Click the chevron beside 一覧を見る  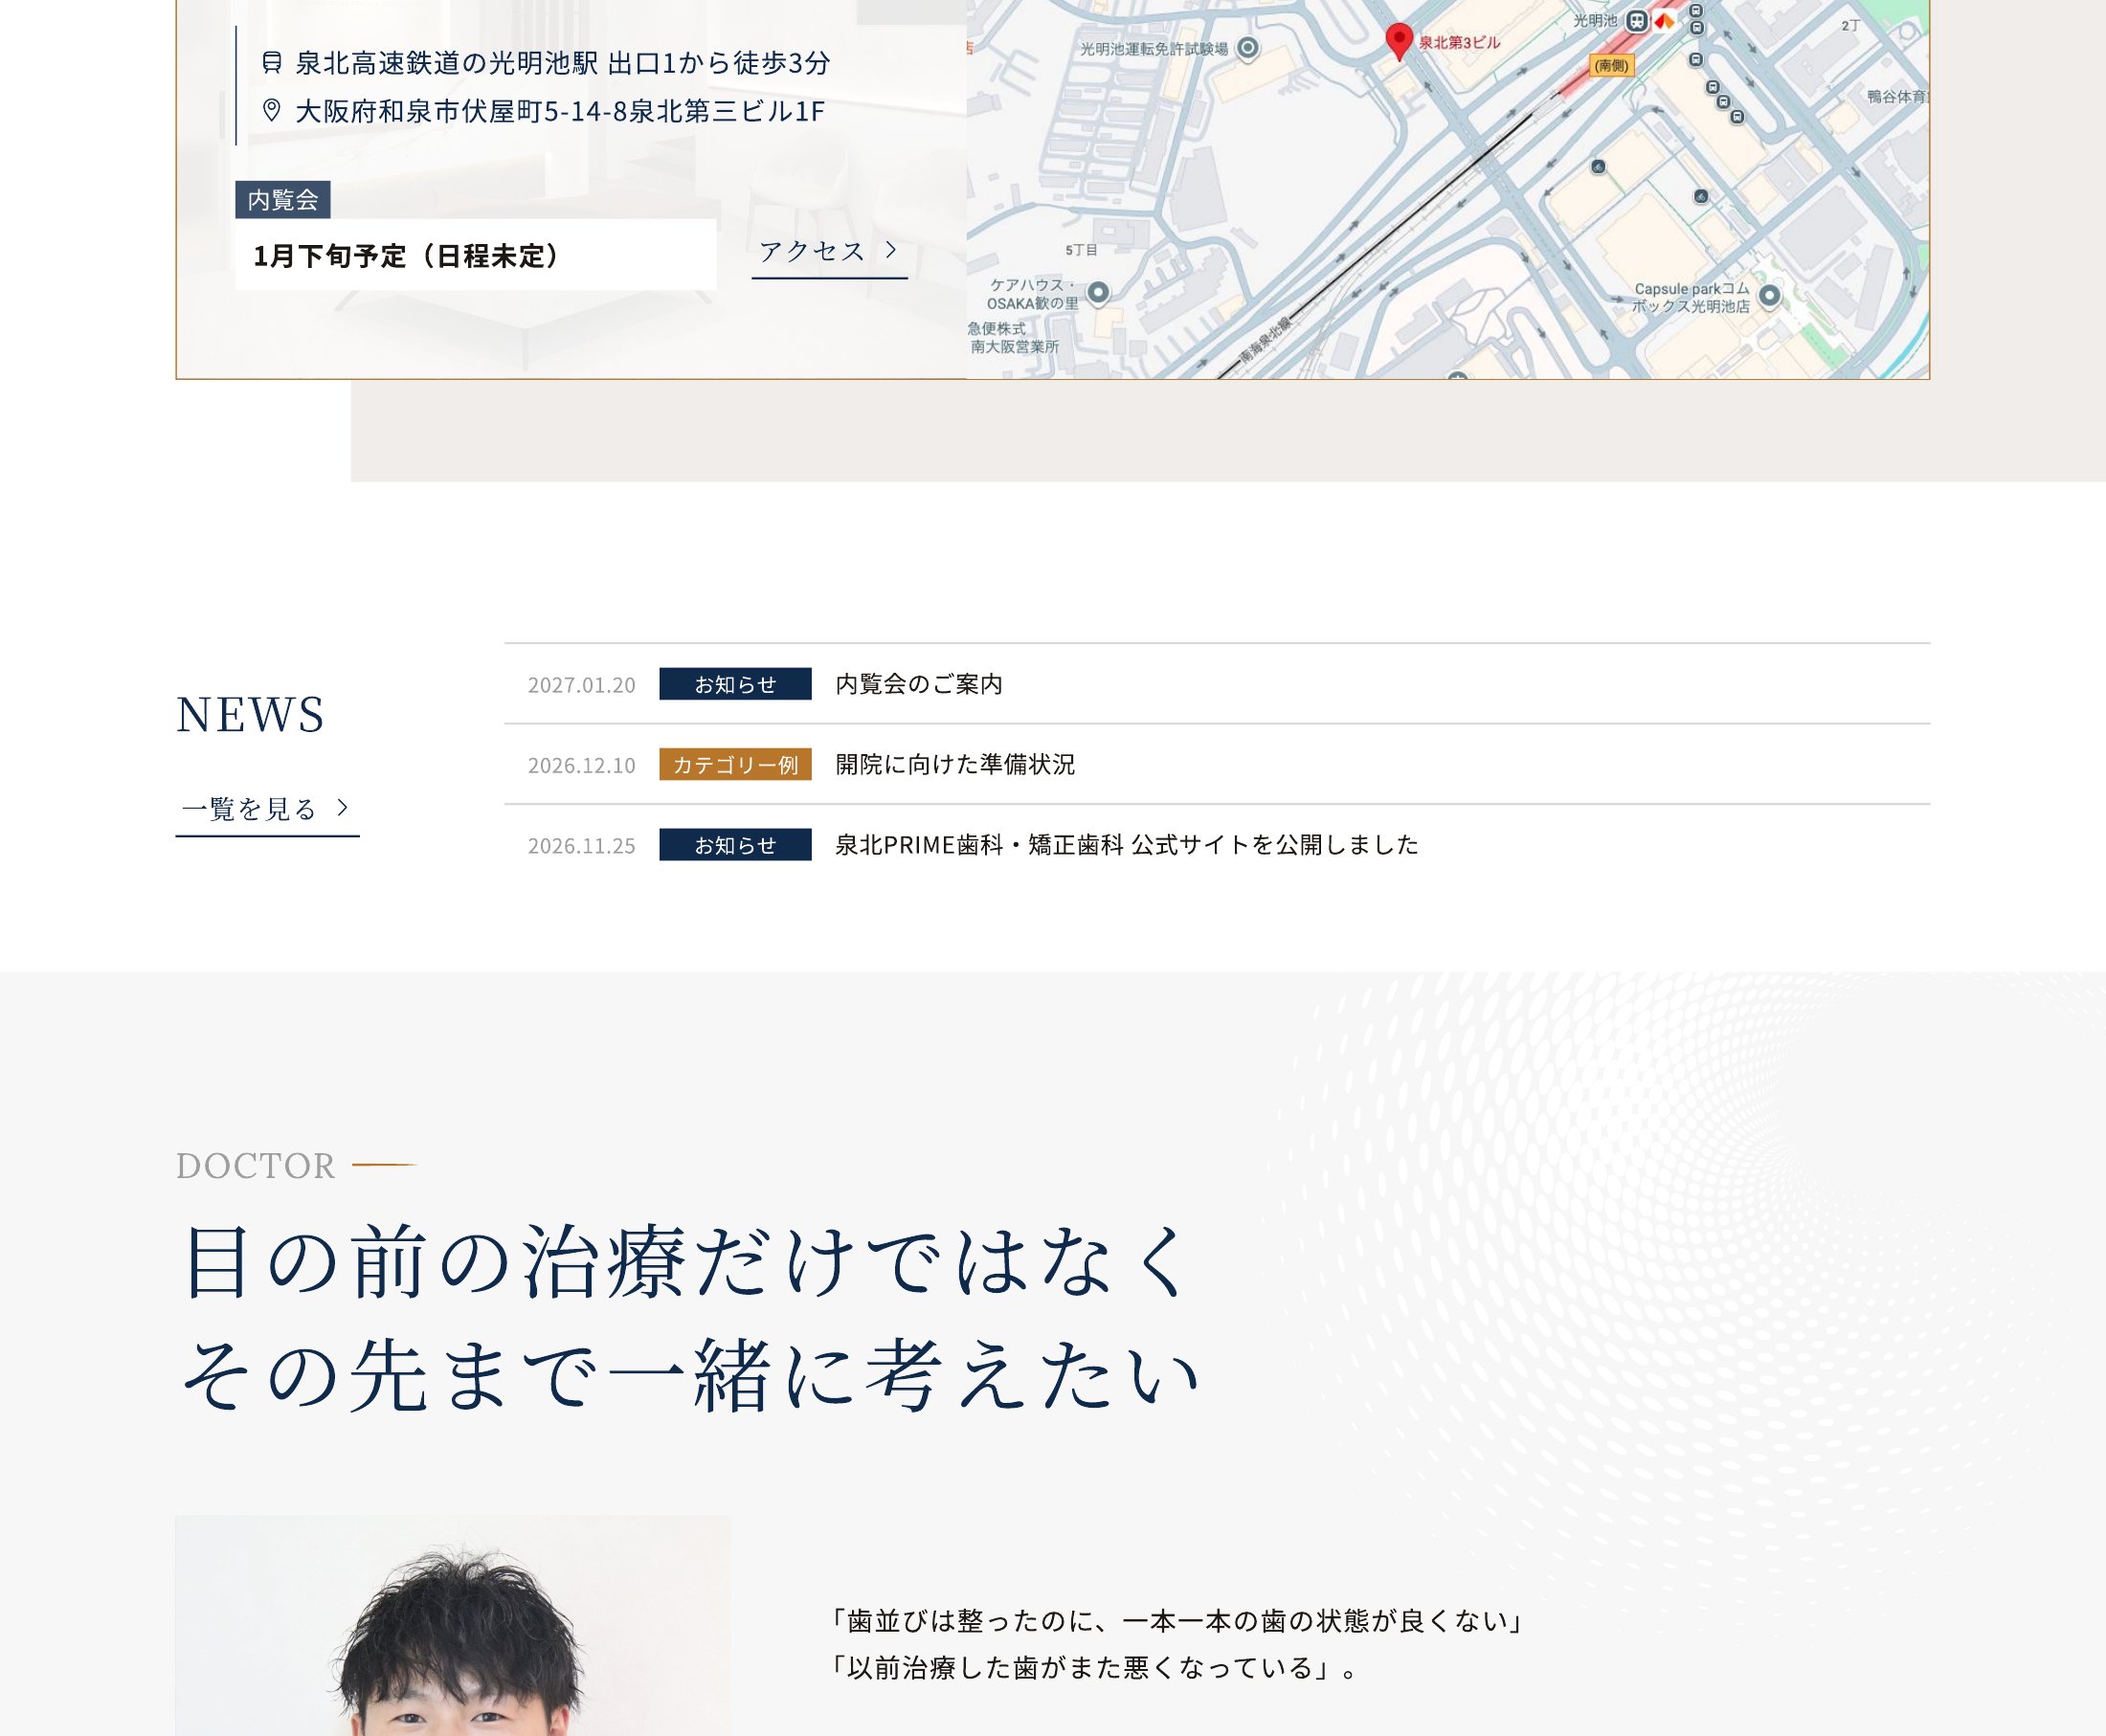coord(342,807)
